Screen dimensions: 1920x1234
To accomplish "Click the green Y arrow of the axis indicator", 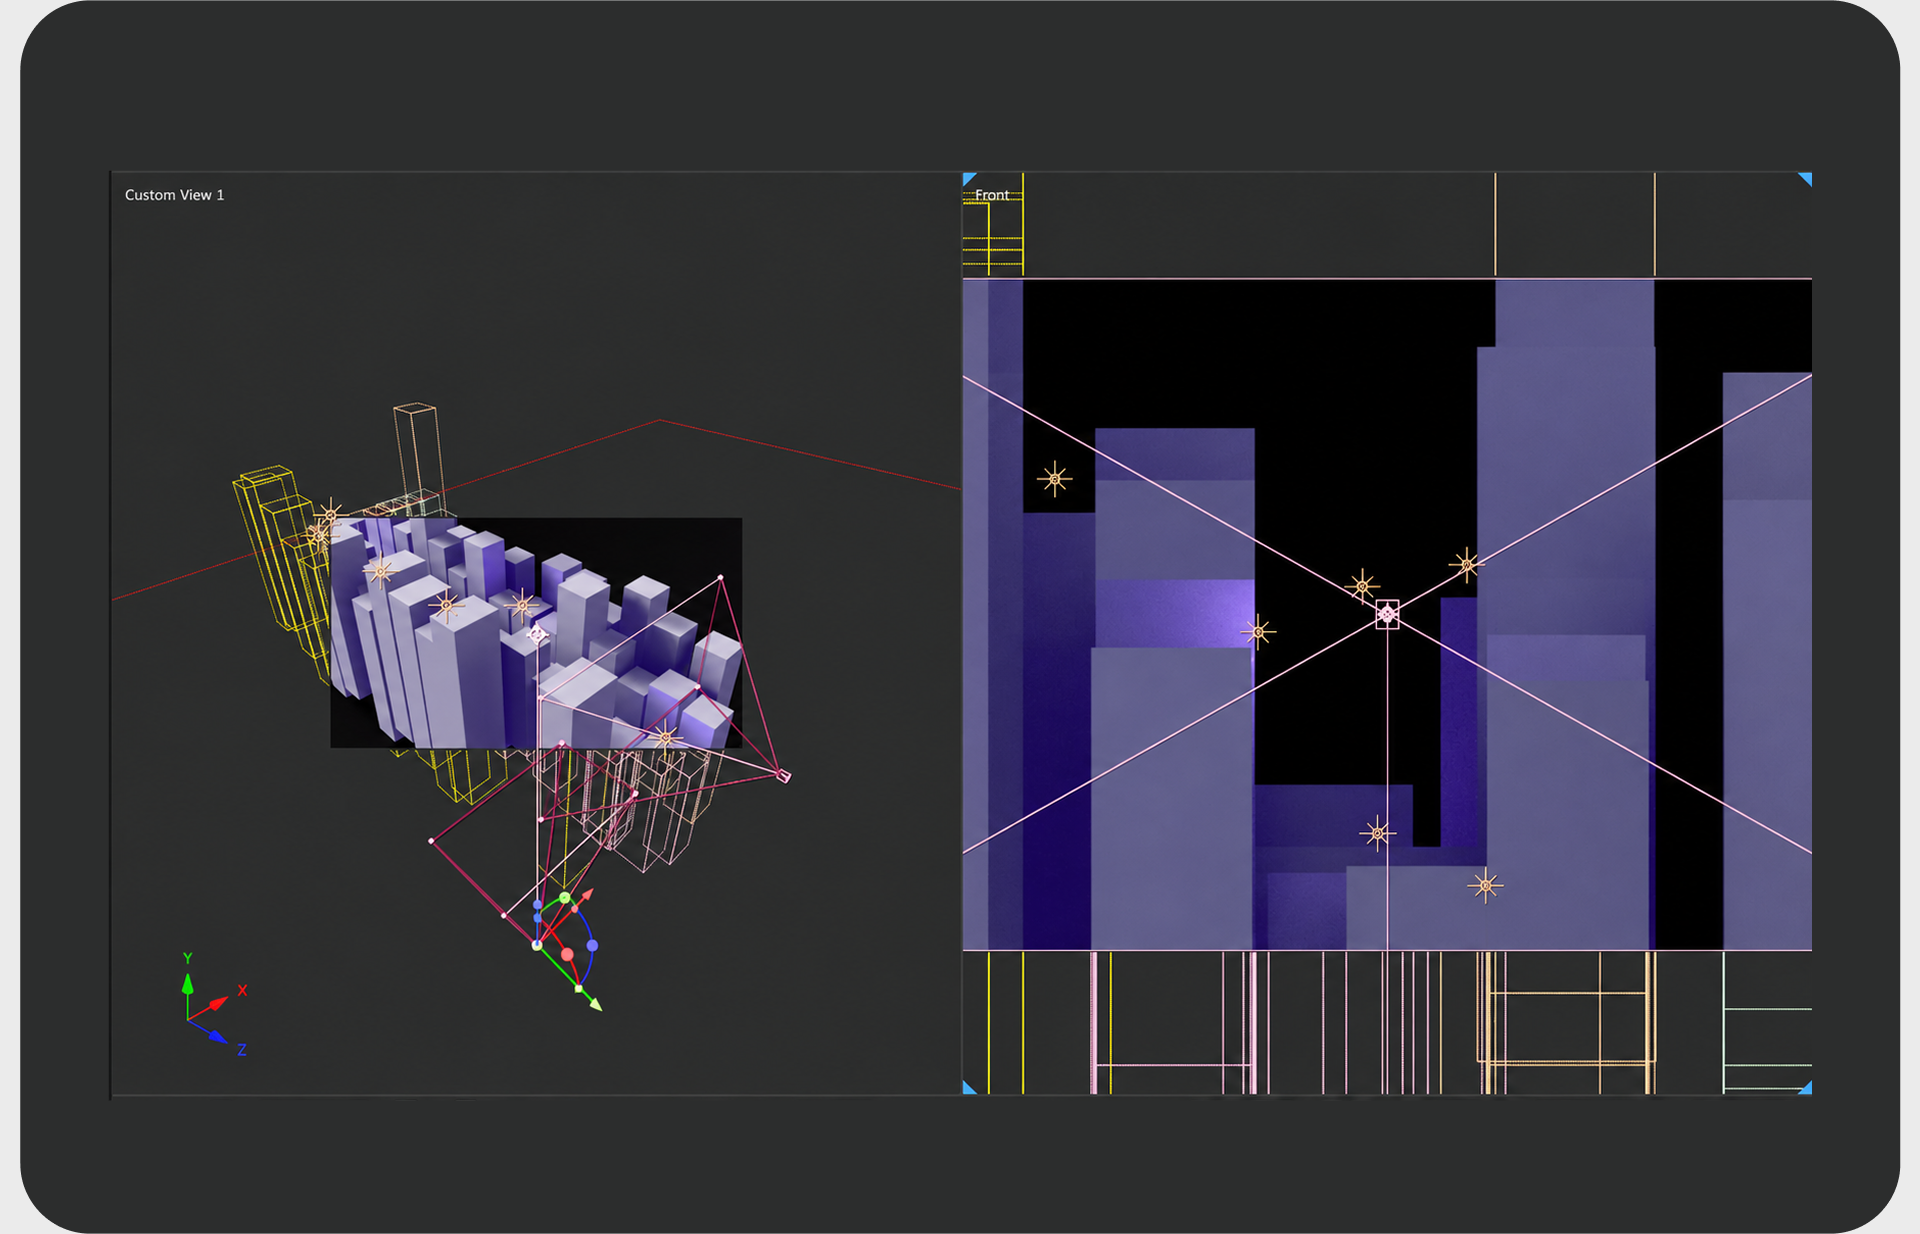I will (187, 982).
